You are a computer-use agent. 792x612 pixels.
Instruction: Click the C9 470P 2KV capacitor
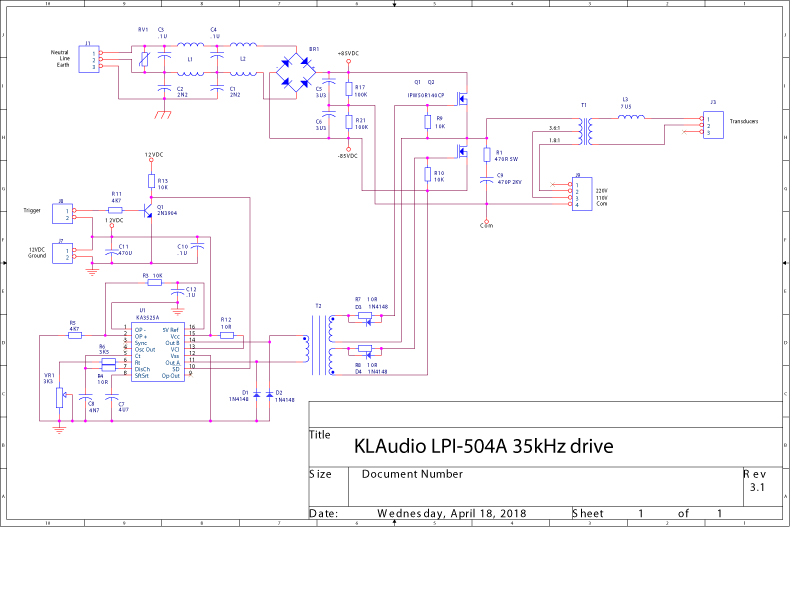pyautogui.click(x=486, y=179)
